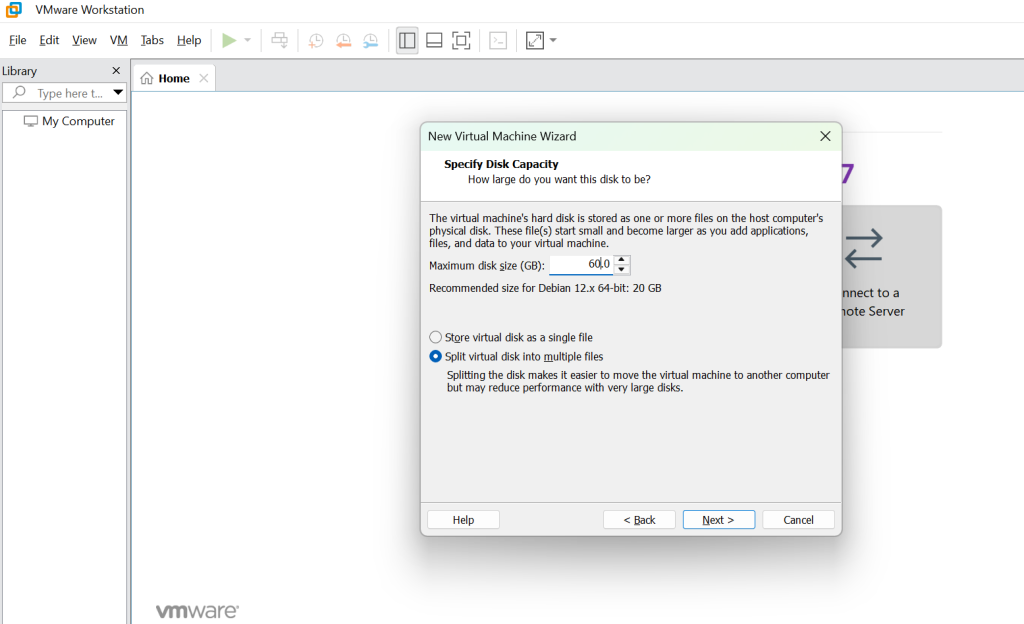Increase disk size with the up stepper arrow
This screenshot has width=1024, height=624.
point(622,260)
